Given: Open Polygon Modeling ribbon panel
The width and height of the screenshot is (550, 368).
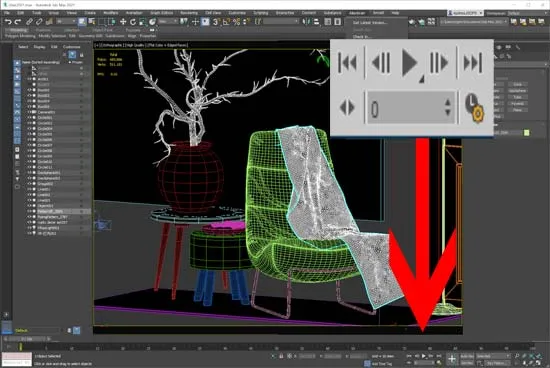Looking at the screenshot, I should 20,36.
